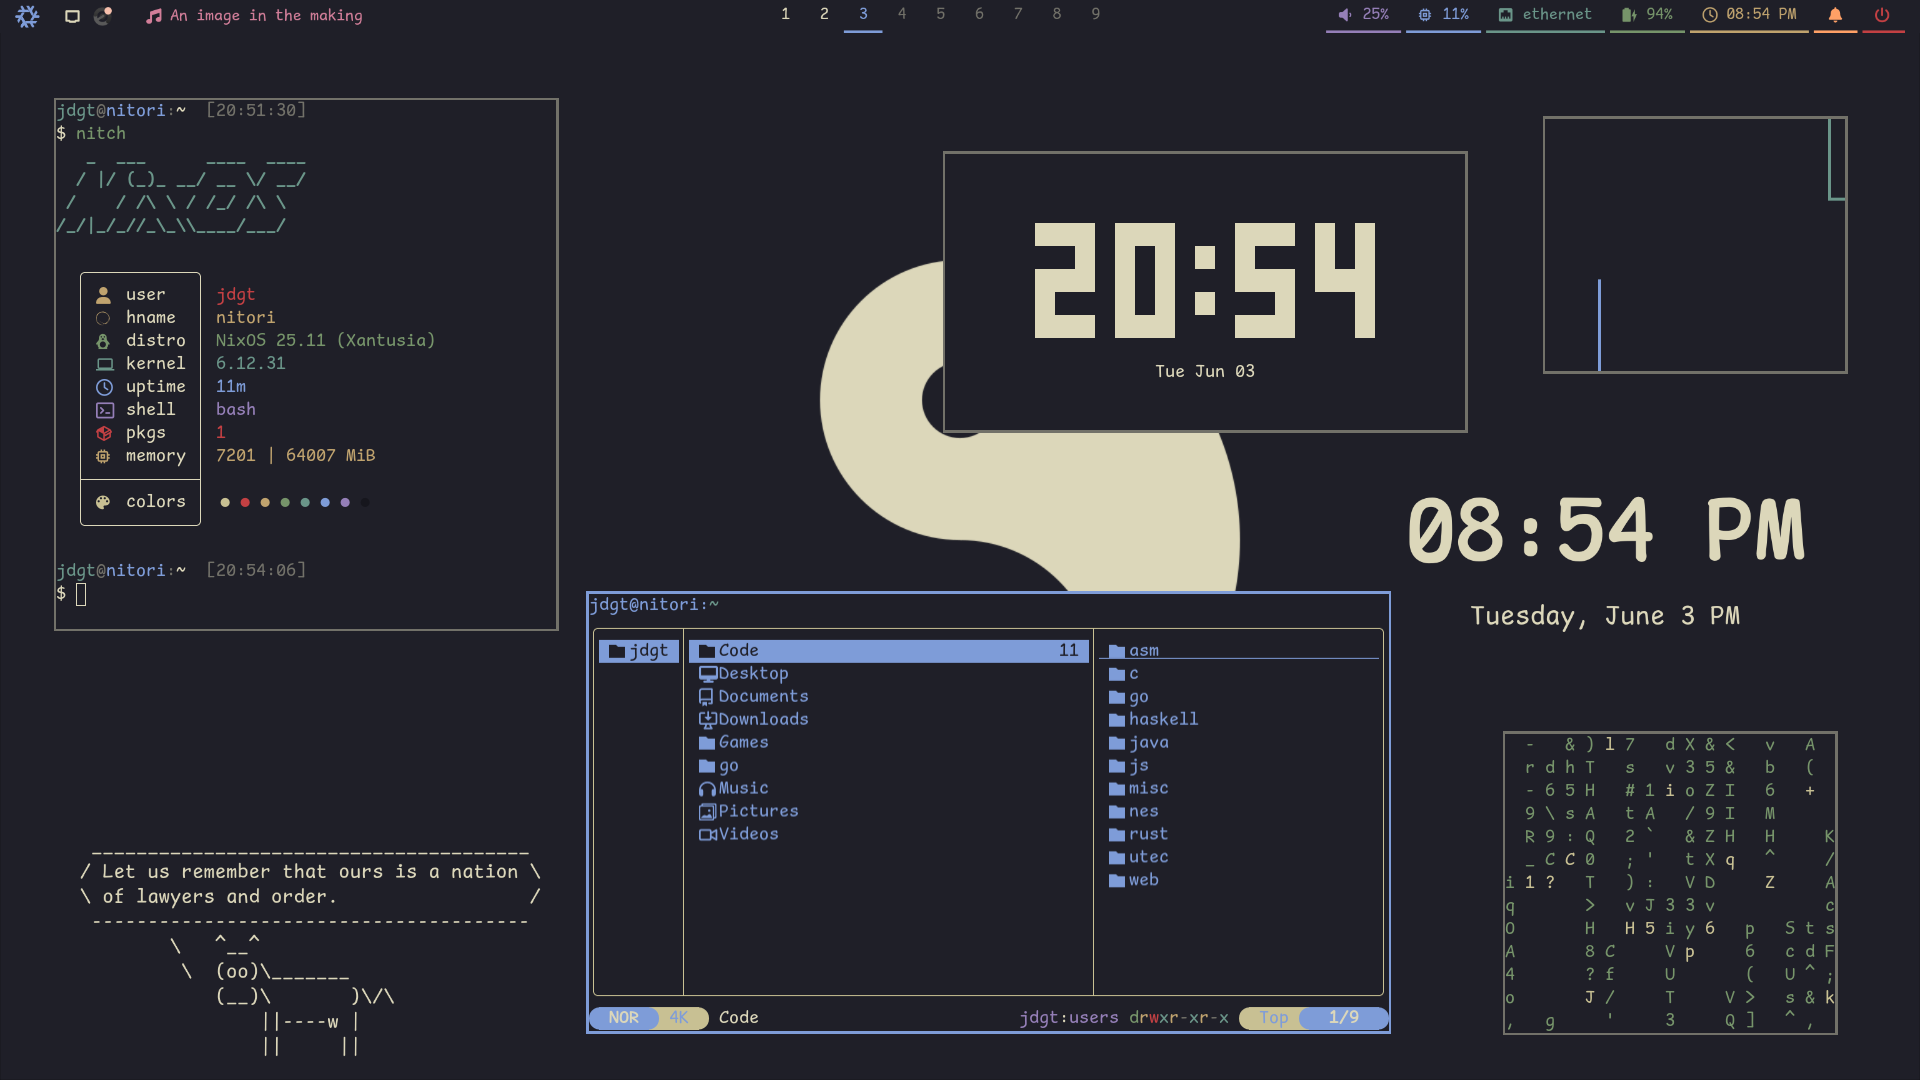Open the notification bell icon

(1835, 15)
